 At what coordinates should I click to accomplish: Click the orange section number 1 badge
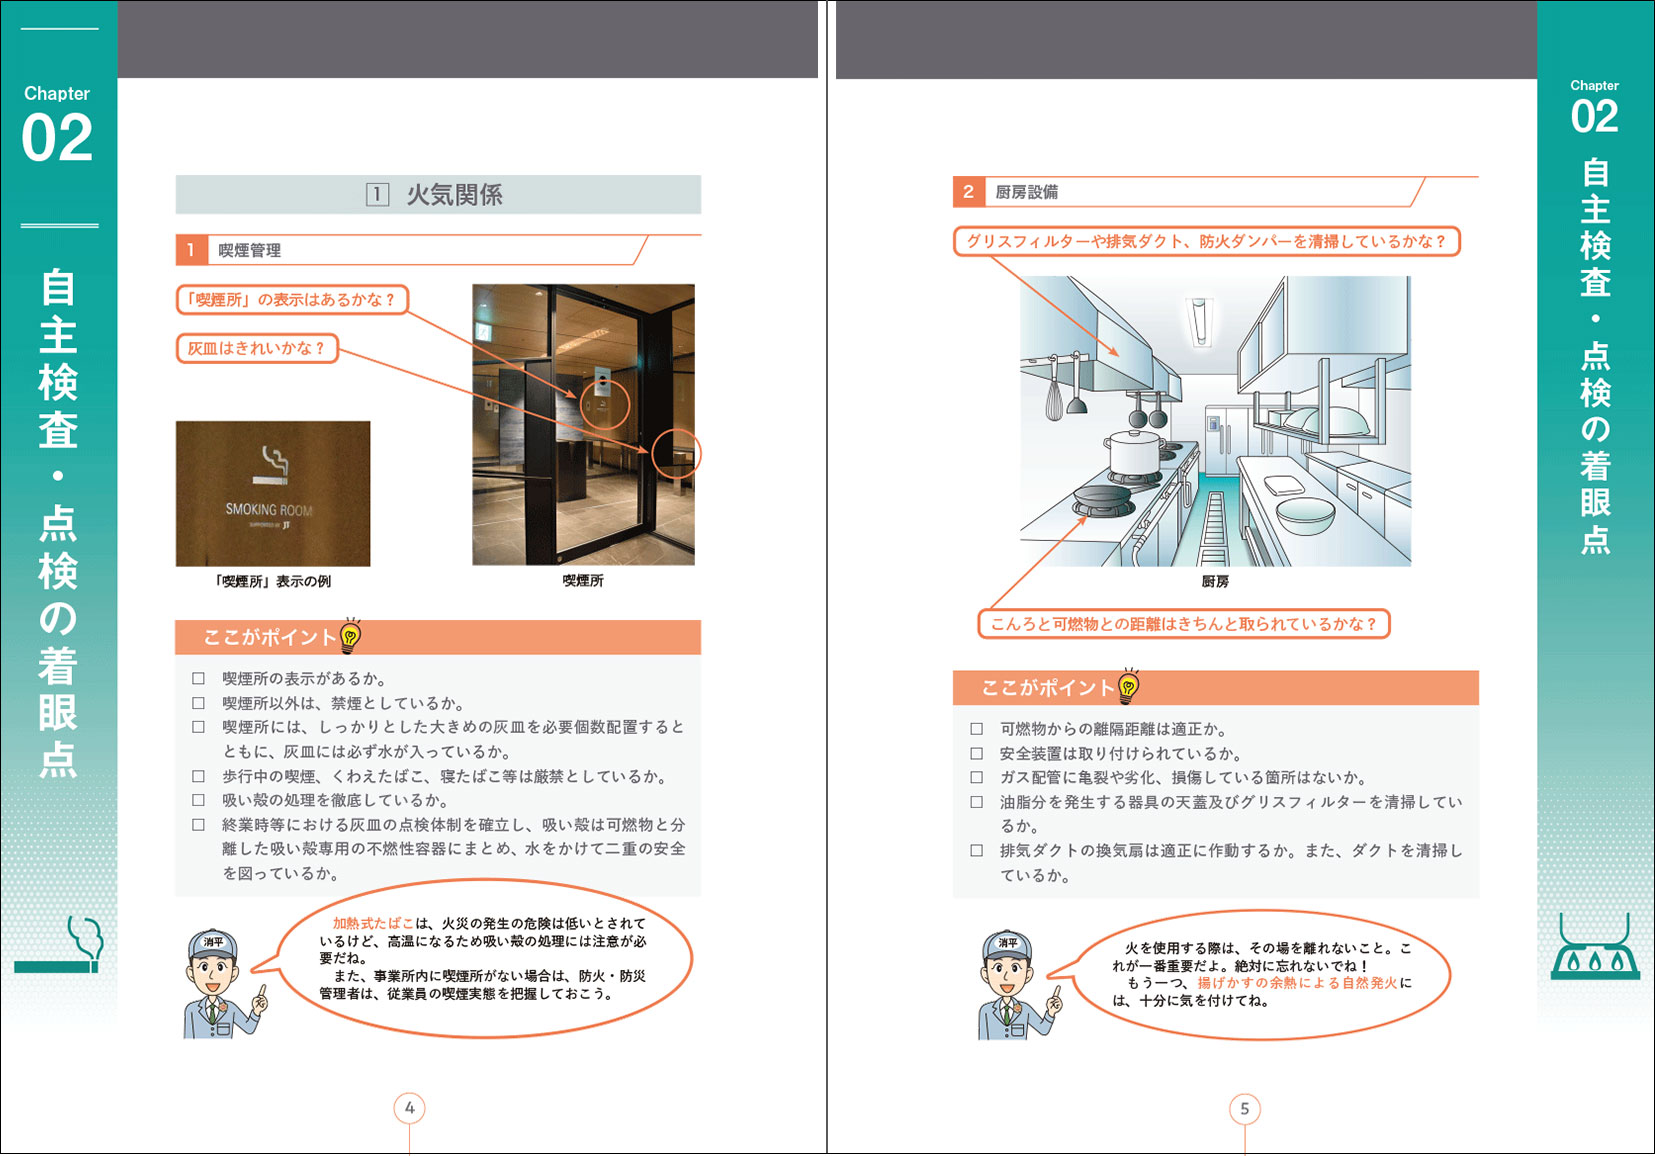click(191, 250)
